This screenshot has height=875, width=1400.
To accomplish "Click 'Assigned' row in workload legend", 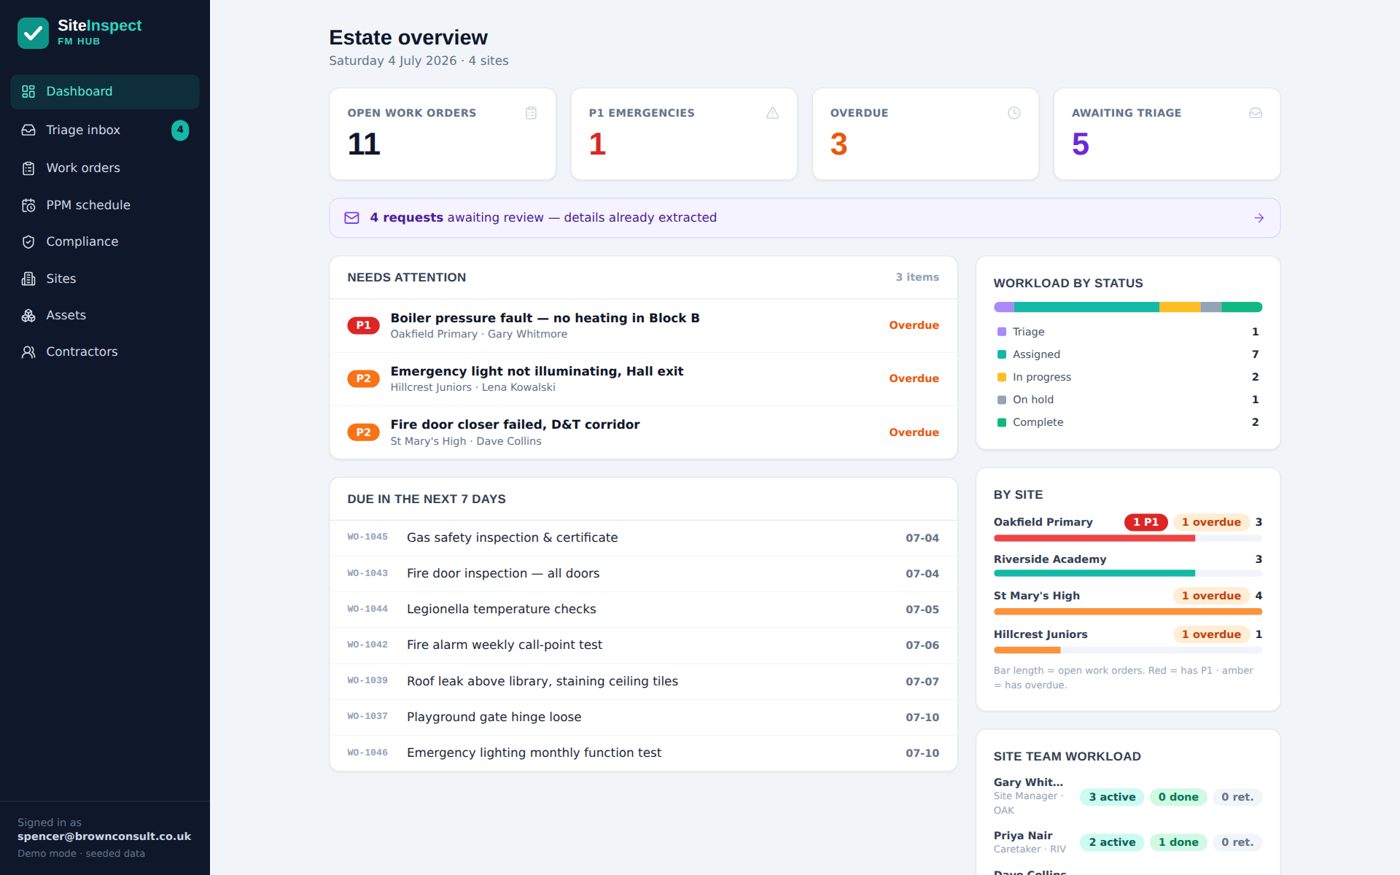I will coord(1128,355).
